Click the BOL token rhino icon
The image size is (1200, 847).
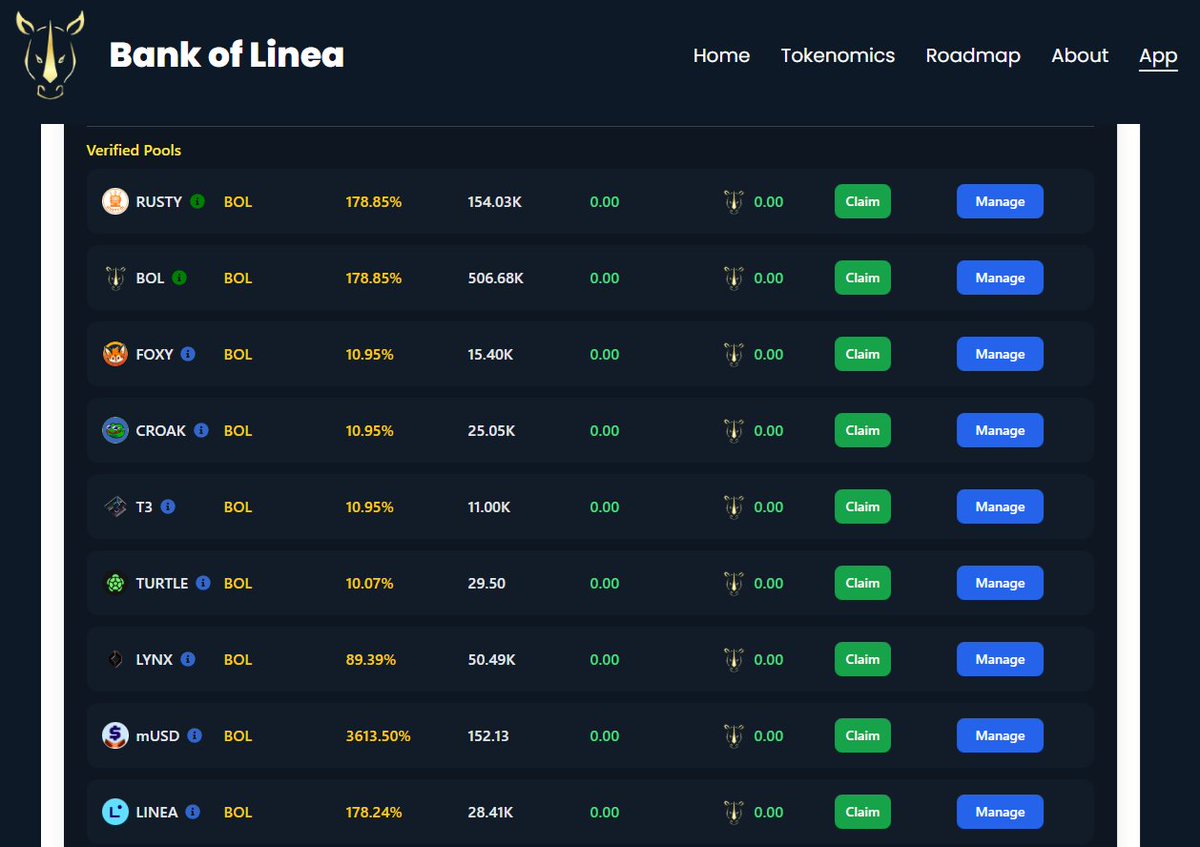point(115,278)
